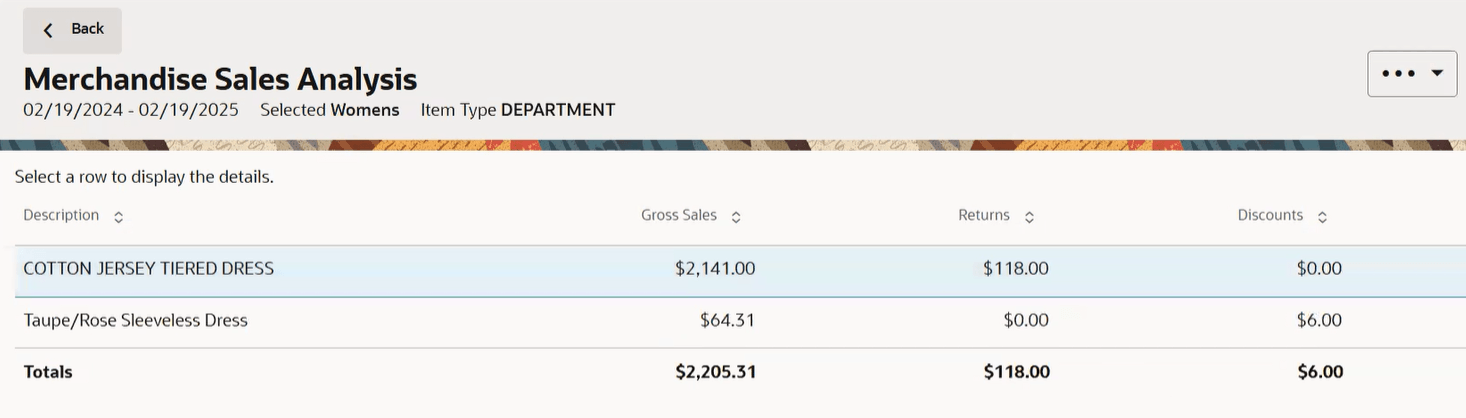Click the Discounts column sort icon
The height and width of the screenshot is (418, 1466).
click(1322, 217)
